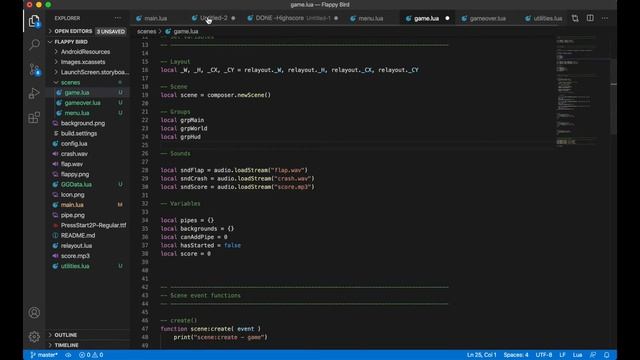The width and height of the screenshot is (640, 360).
Task: Close unsaved game.lua tab via dot indicator
Action: (447, 18)
